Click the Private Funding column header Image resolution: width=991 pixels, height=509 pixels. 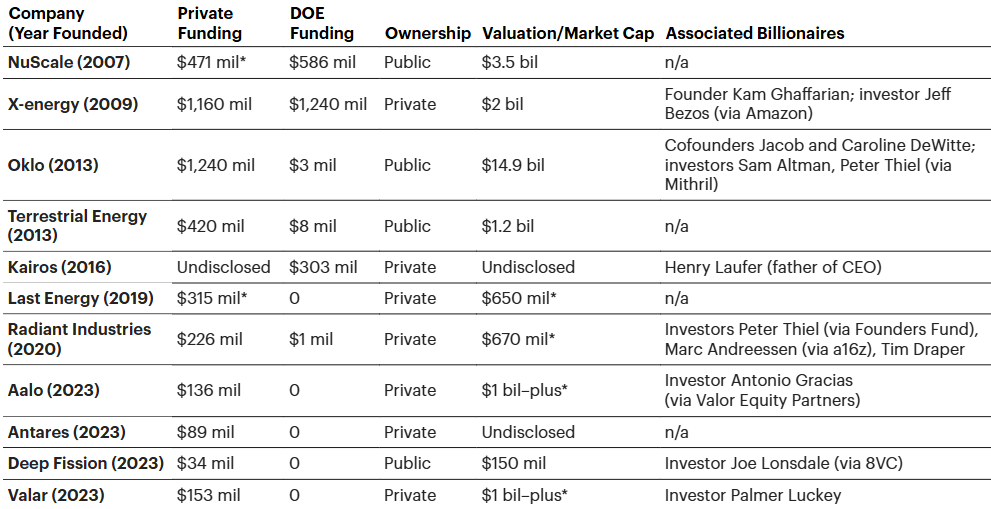(210, 24)
